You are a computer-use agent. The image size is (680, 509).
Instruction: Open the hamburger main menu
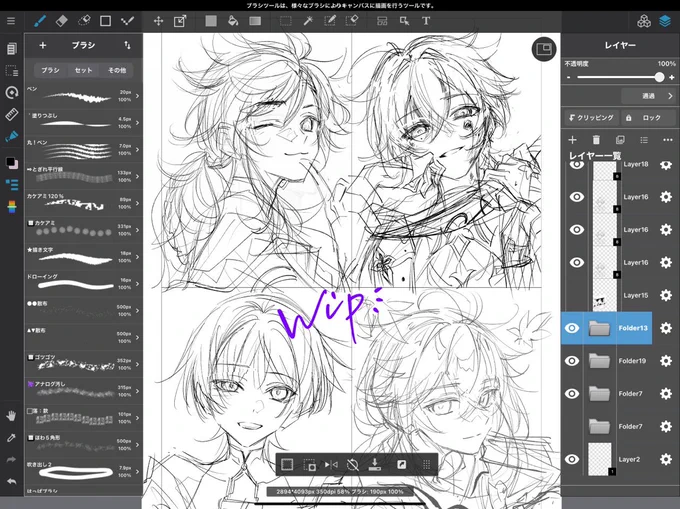11,21
